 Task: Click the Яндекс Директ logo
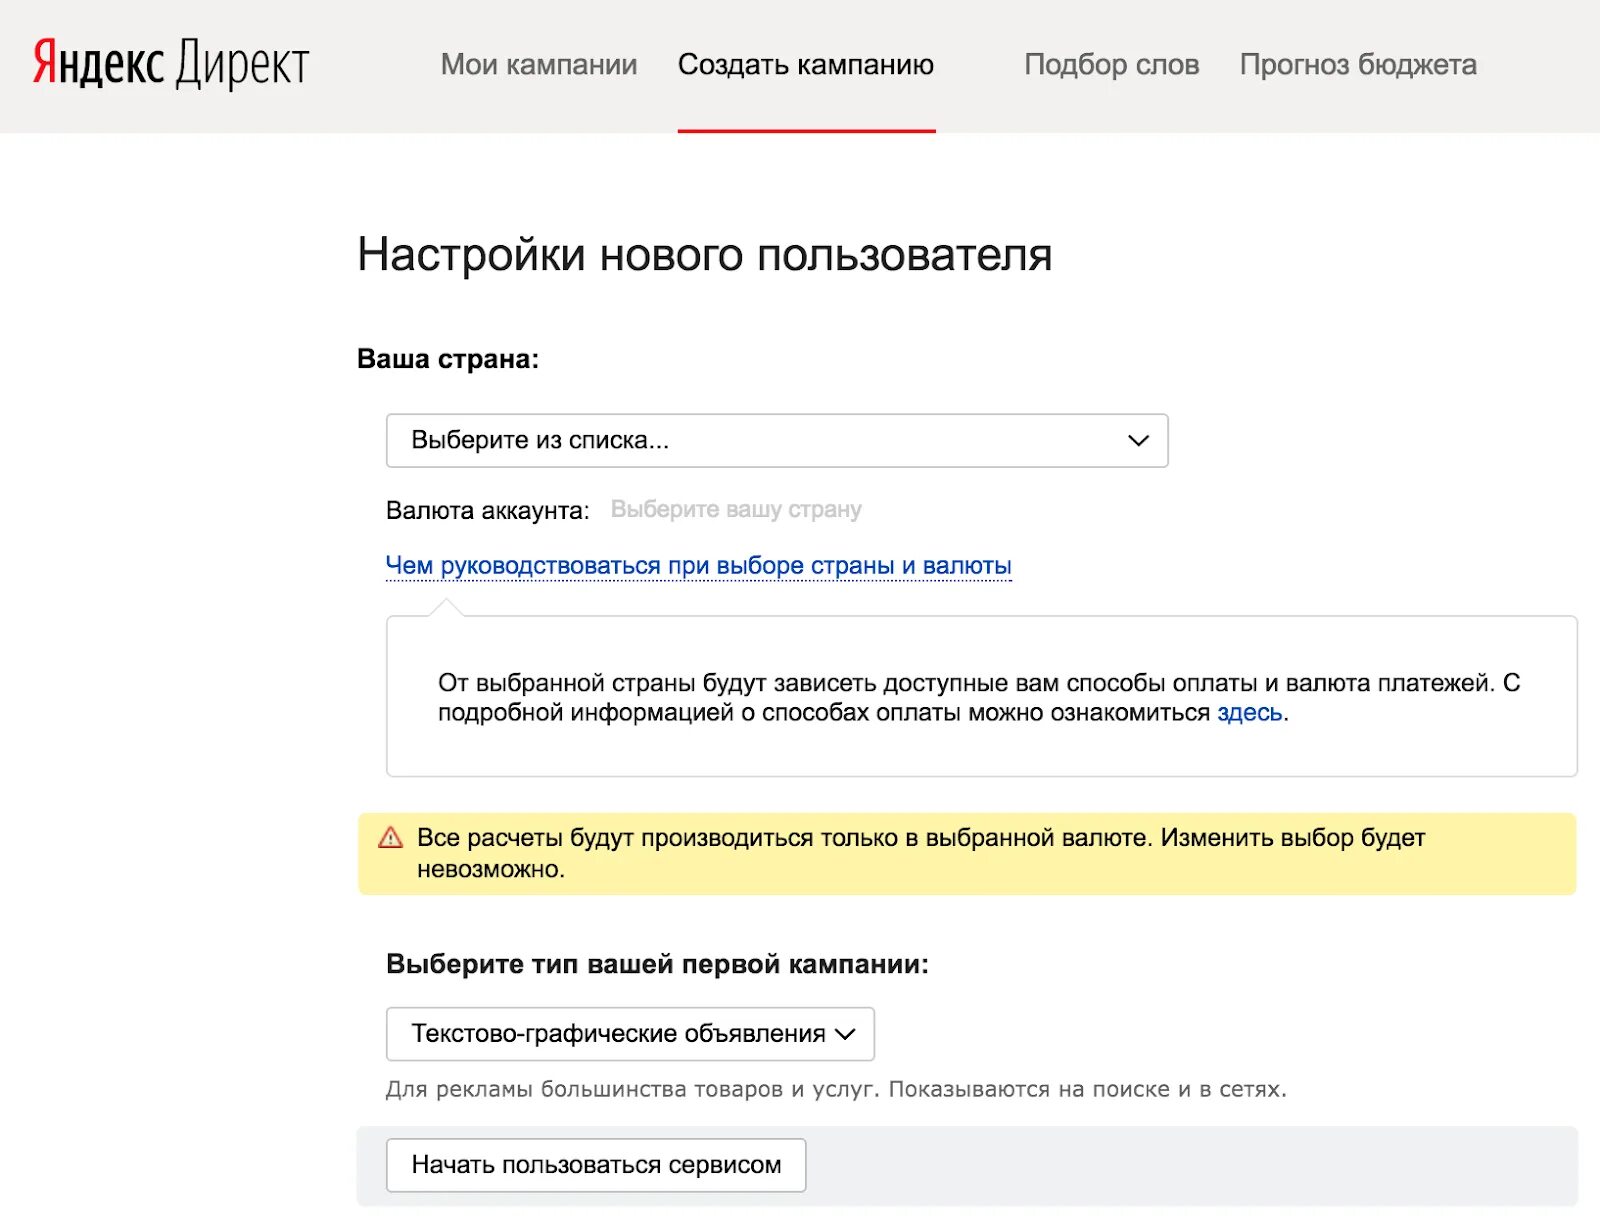point(171,64)
